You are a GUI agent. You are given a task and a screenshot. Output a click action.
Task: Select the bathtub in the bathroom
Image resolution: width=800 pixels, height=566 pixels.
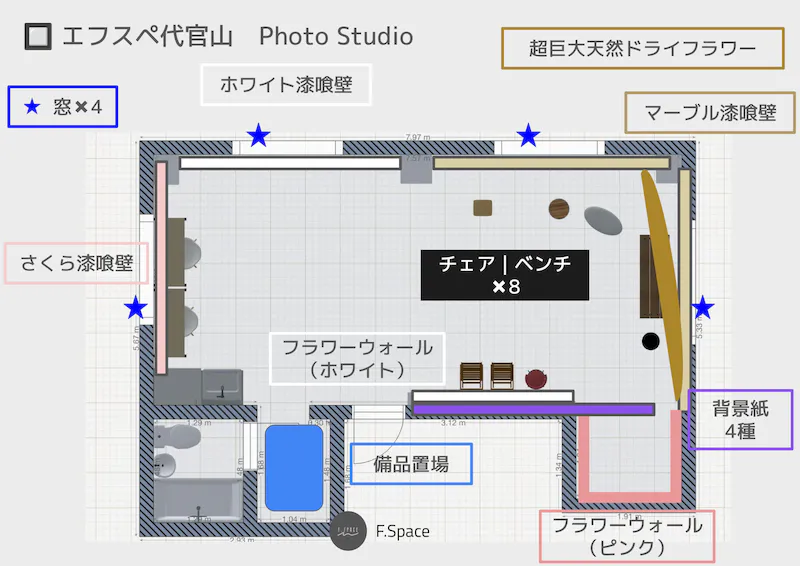(198, 500)
